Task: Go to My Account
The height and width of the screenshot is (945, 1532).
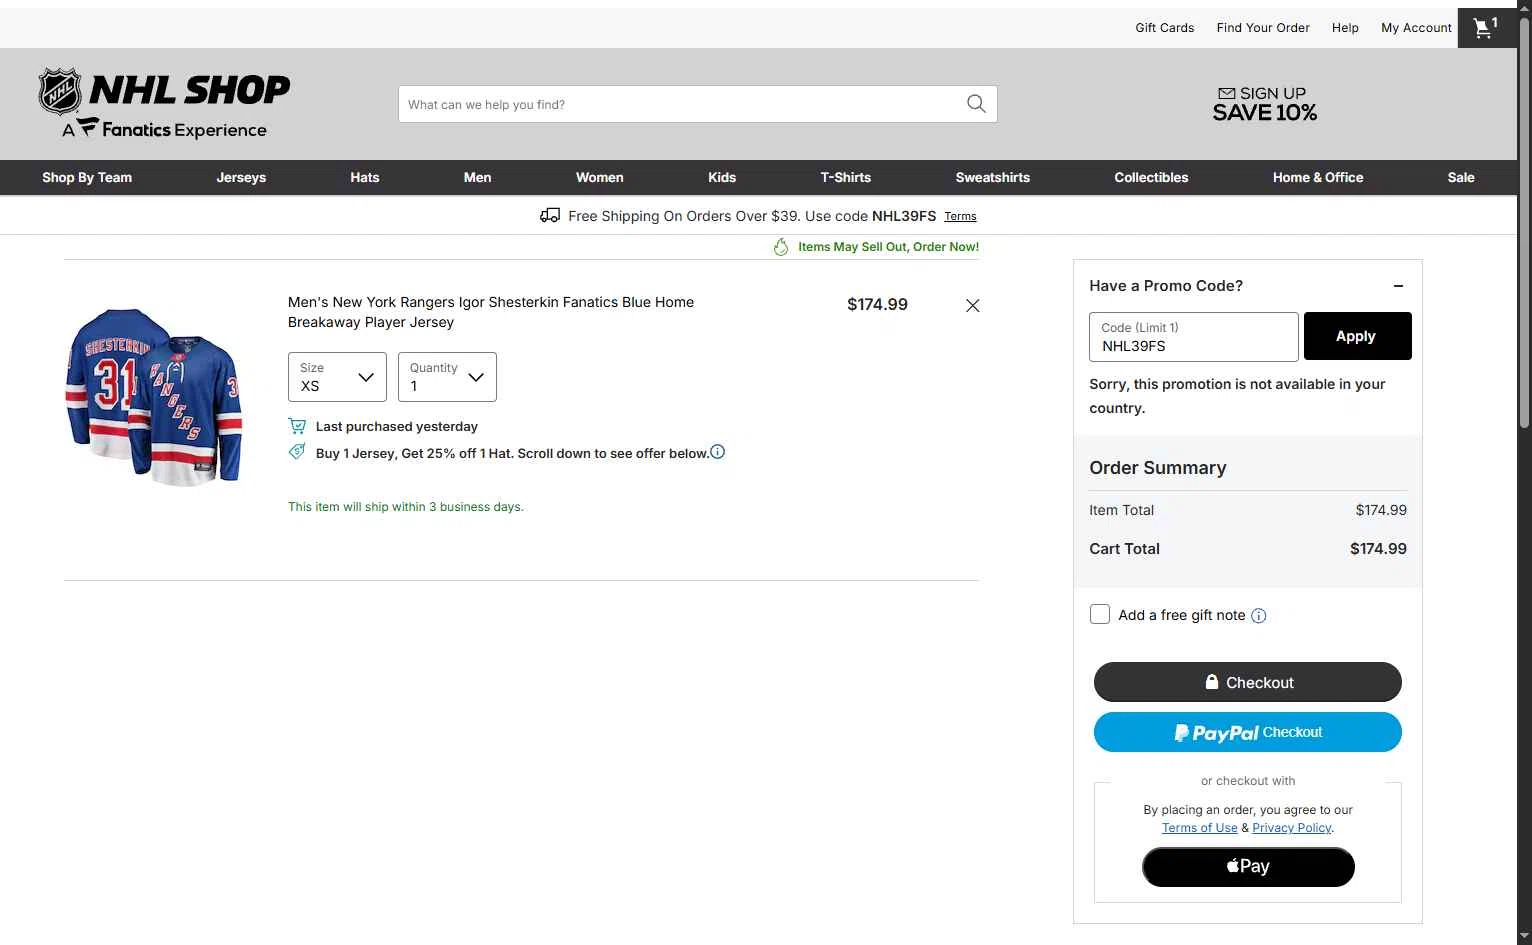Action: 1416,28
